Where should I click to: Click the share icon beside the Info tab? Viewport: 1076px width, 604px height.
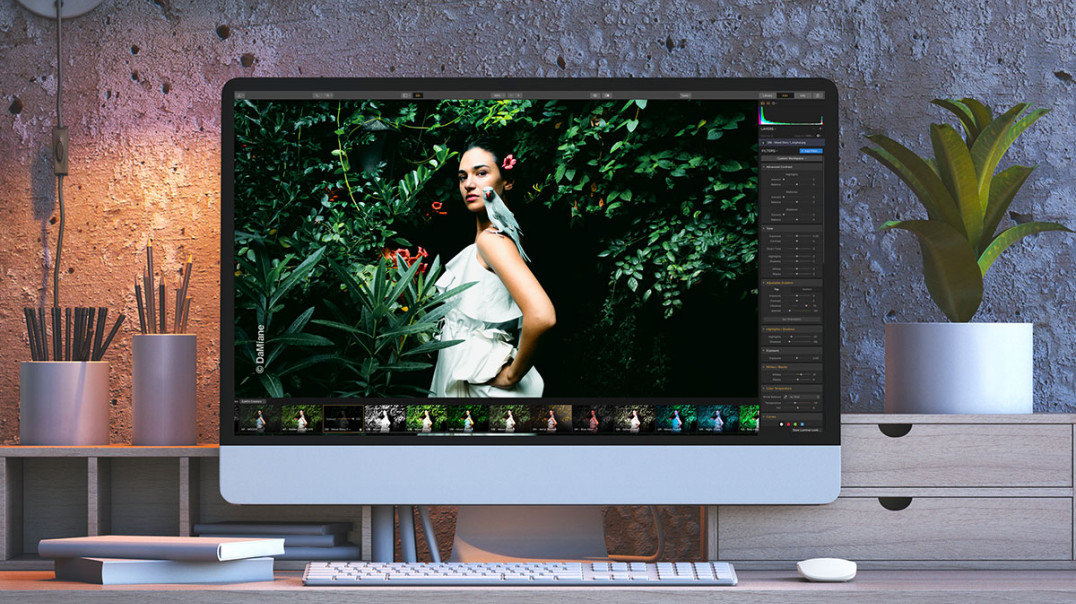pos(818,95)
